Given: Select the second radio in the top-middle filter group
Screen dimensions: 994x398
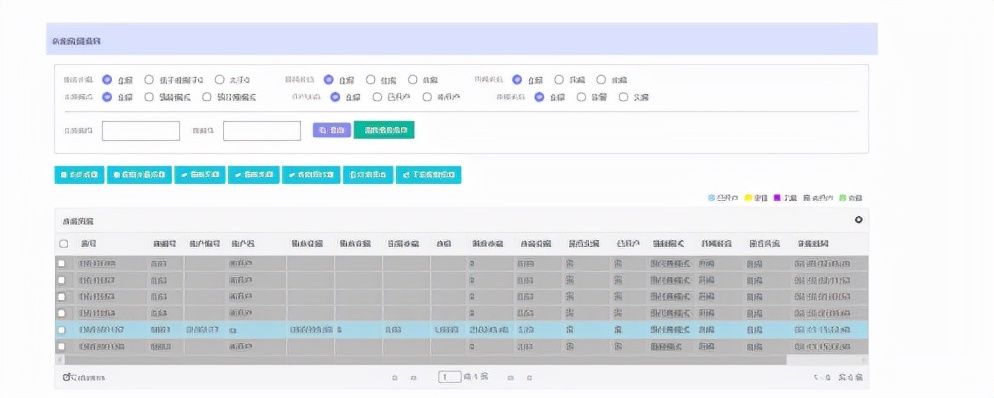Looking at the screenshot, I should click(x=371, y=80).
